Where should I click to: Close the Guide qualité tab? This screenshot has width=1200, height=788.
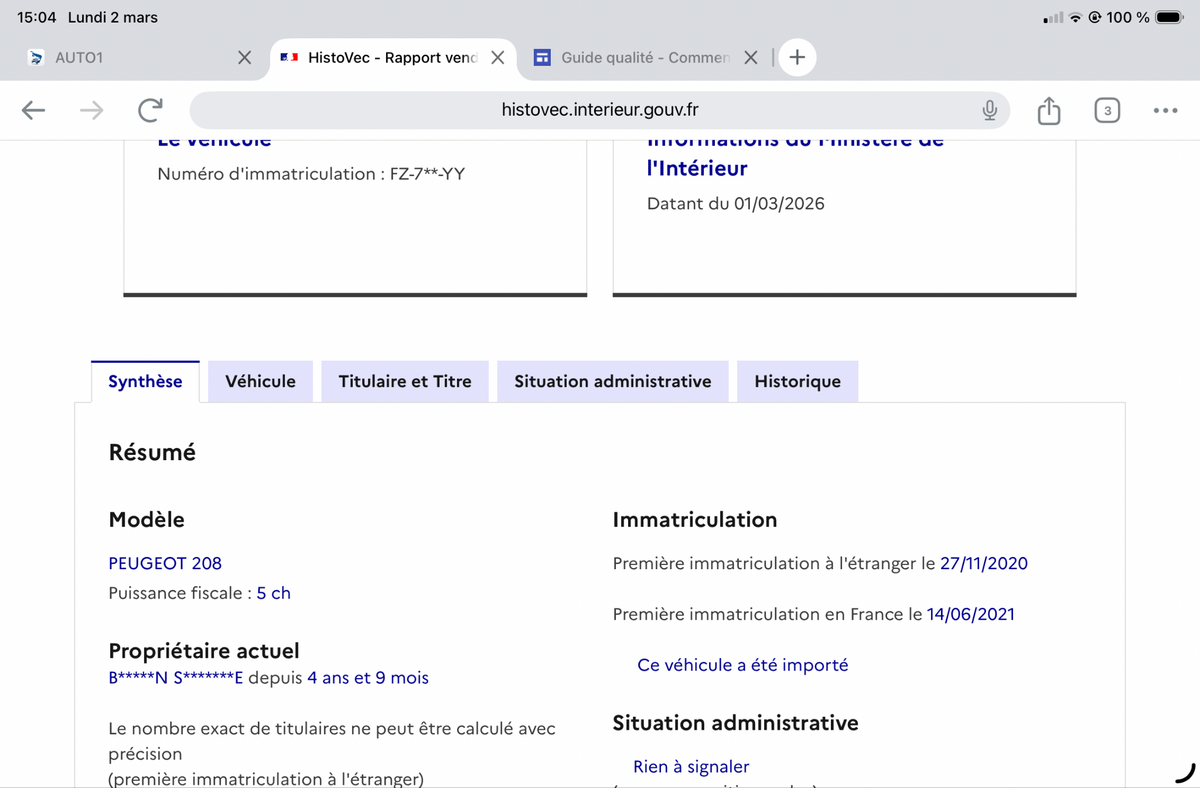point(751,58)
